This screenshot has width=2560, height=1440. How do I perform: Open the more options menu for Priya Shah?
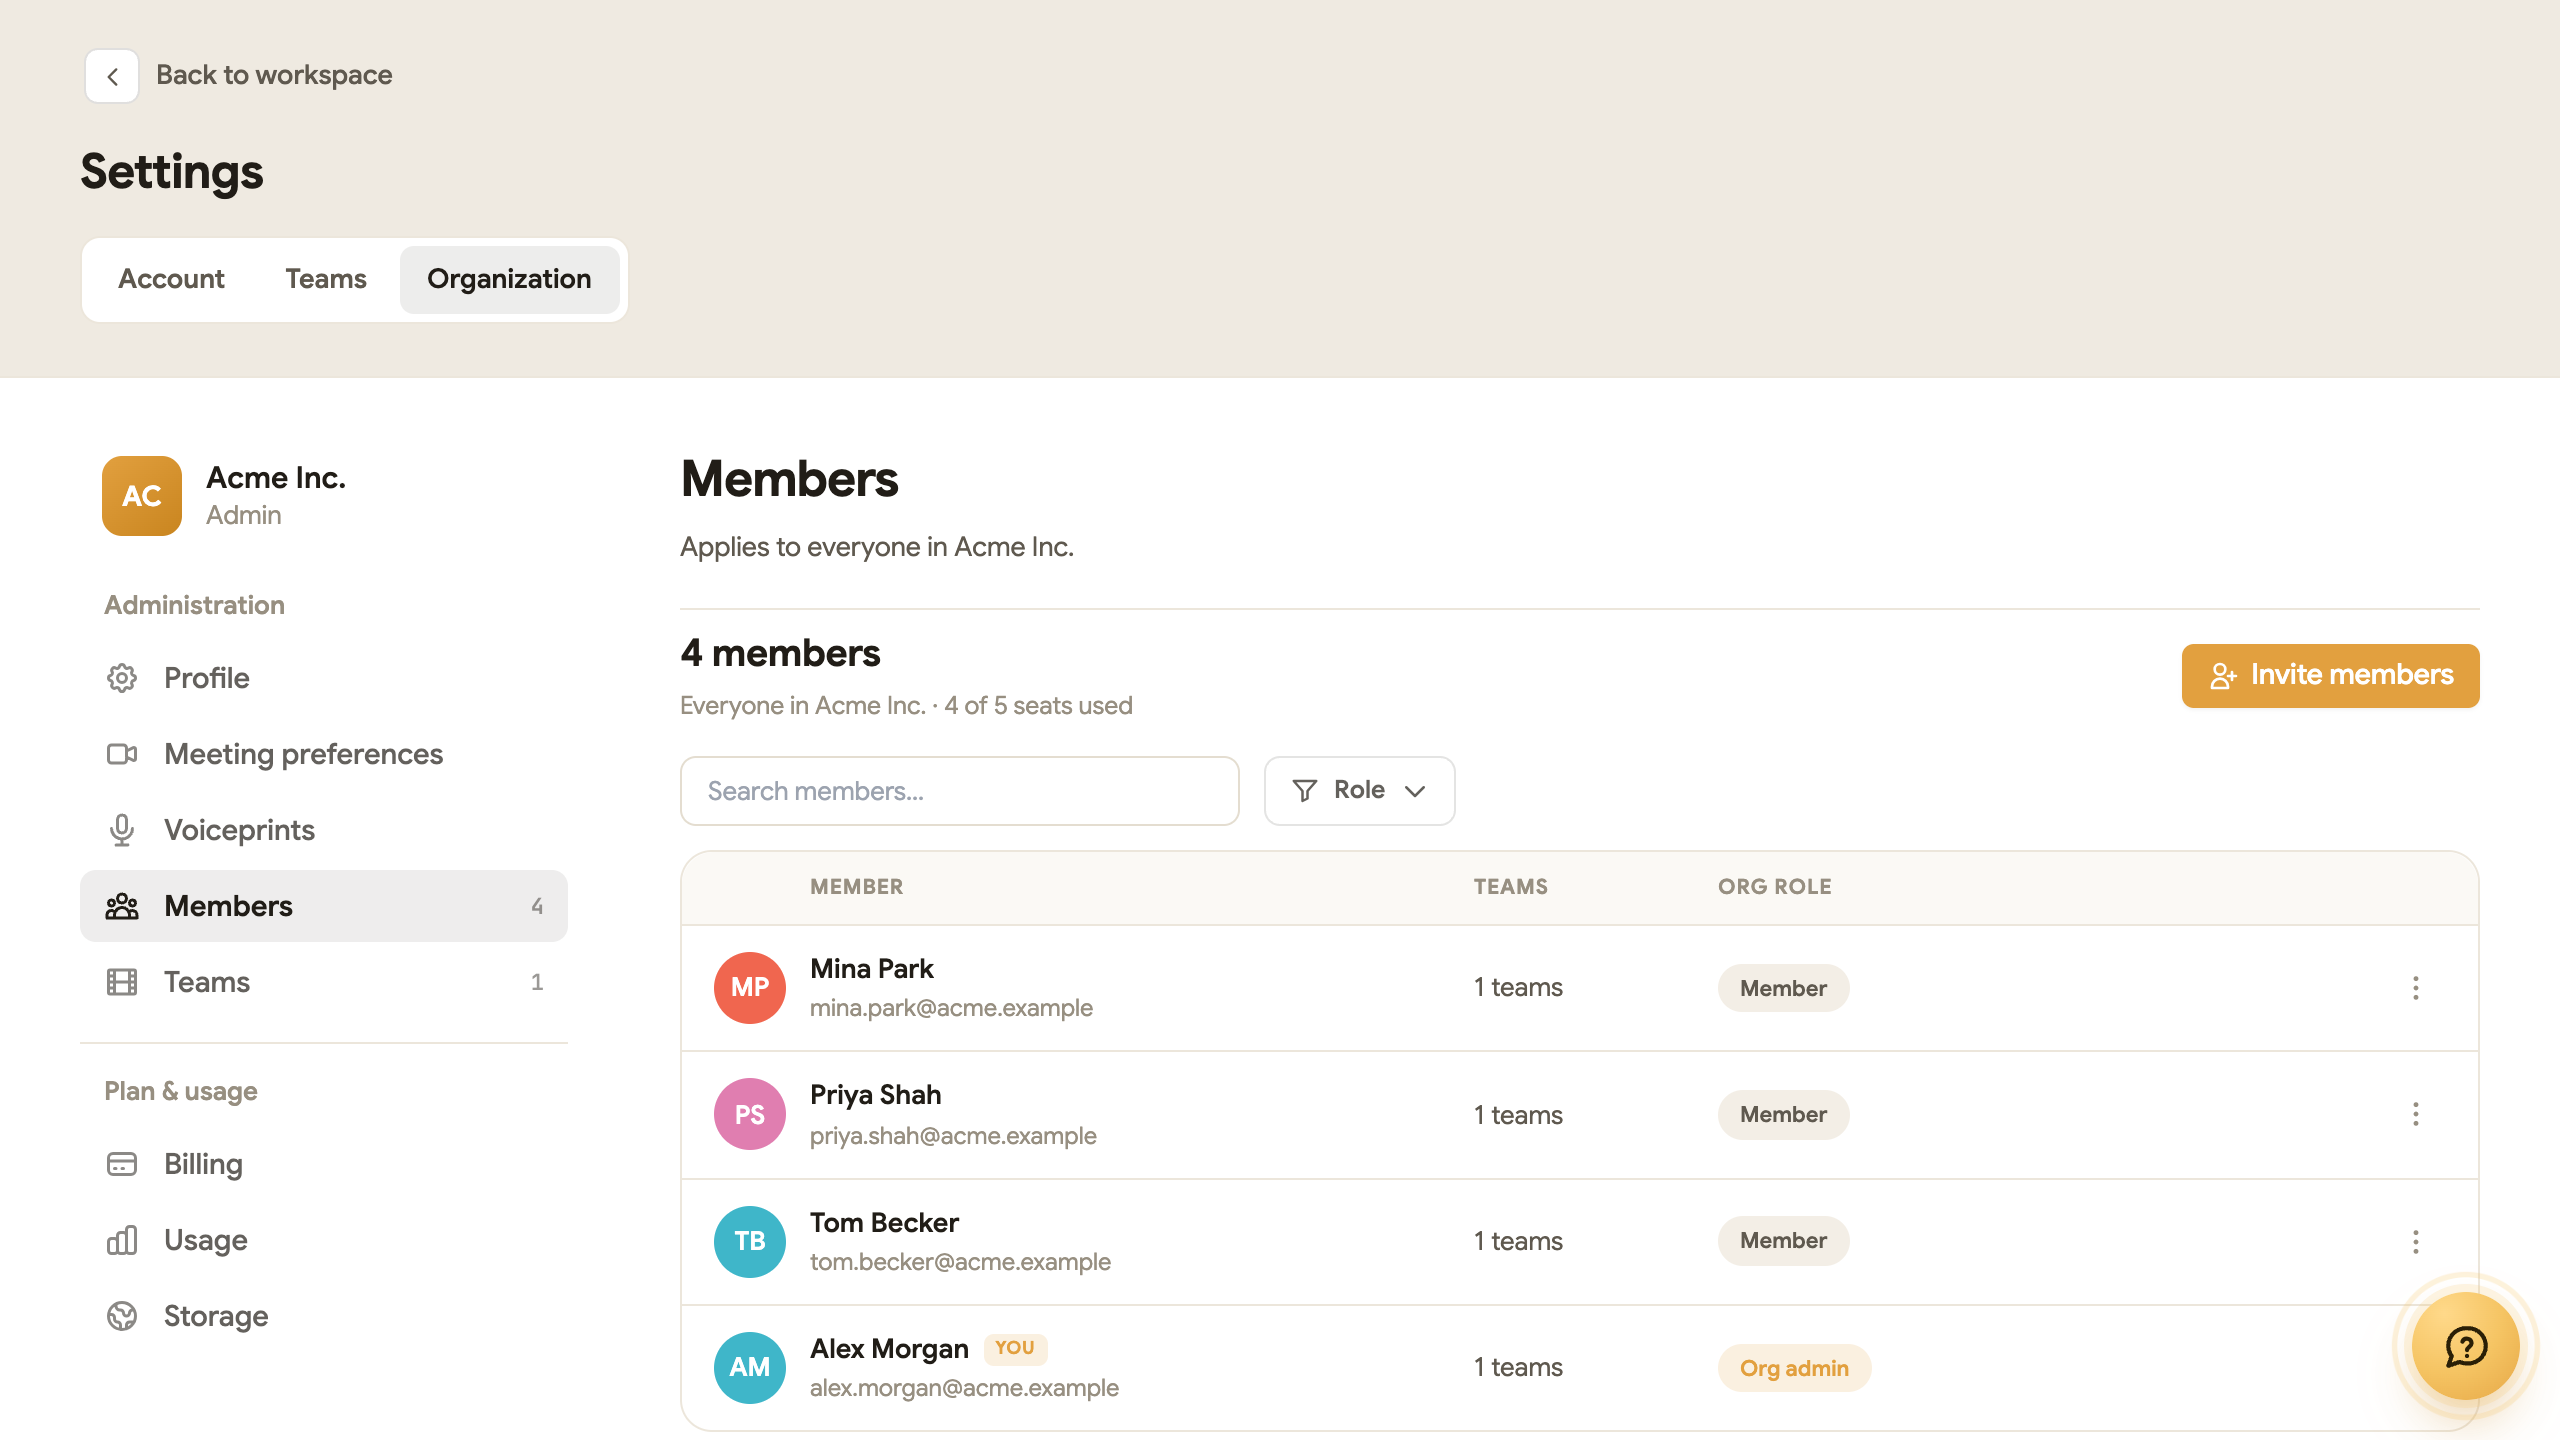[x=2416, y=1114]
